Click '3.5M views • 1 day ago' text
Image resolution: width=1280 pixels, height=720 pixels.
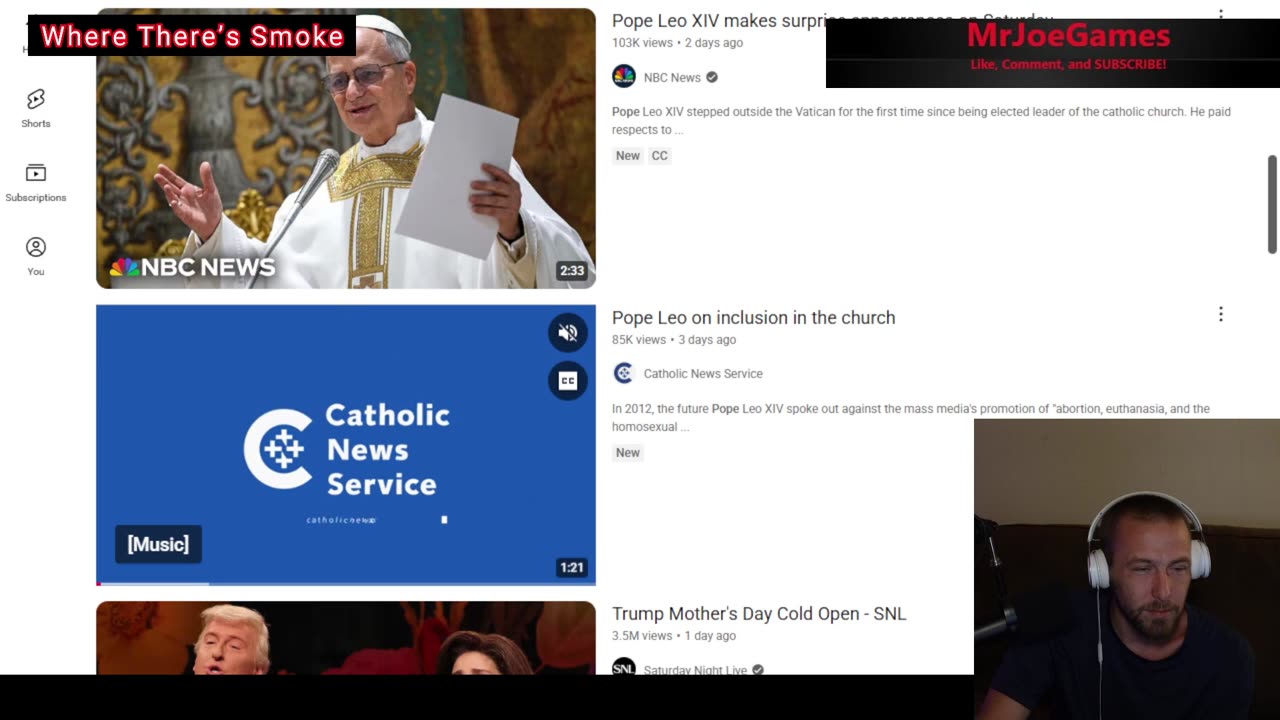point(674,636)
